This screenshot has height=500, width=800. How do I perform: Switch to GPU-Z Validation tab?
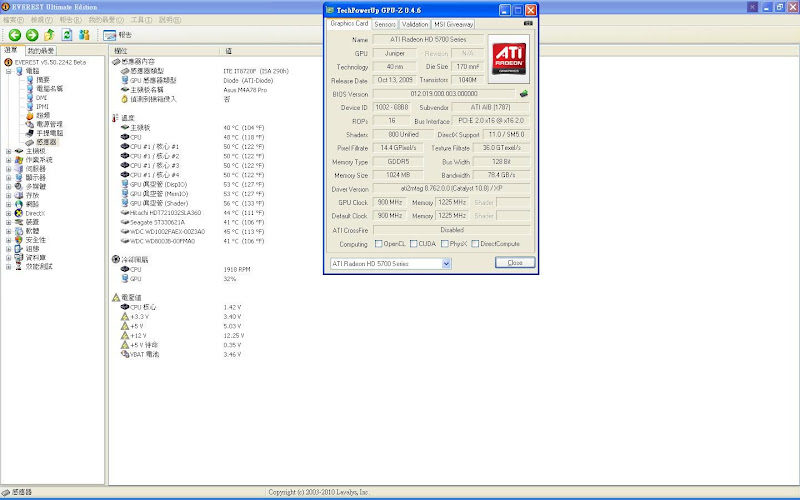click(414, 24)
